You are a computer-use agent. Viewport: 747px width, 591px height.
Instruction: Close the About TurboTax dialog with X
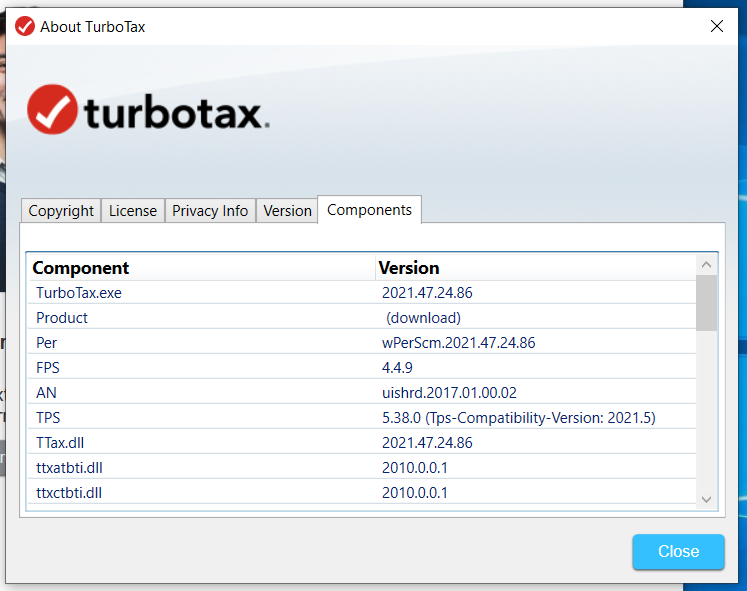point(717,26)
